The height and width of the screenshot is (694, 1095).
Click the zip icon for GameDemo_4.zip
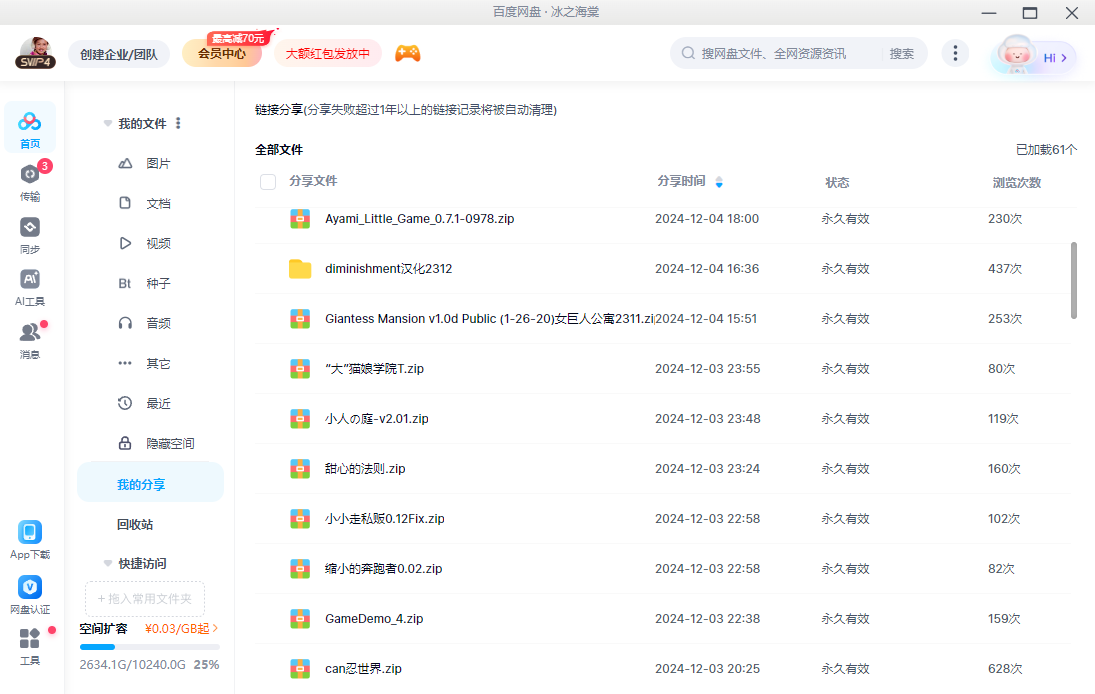click(300, 619)
